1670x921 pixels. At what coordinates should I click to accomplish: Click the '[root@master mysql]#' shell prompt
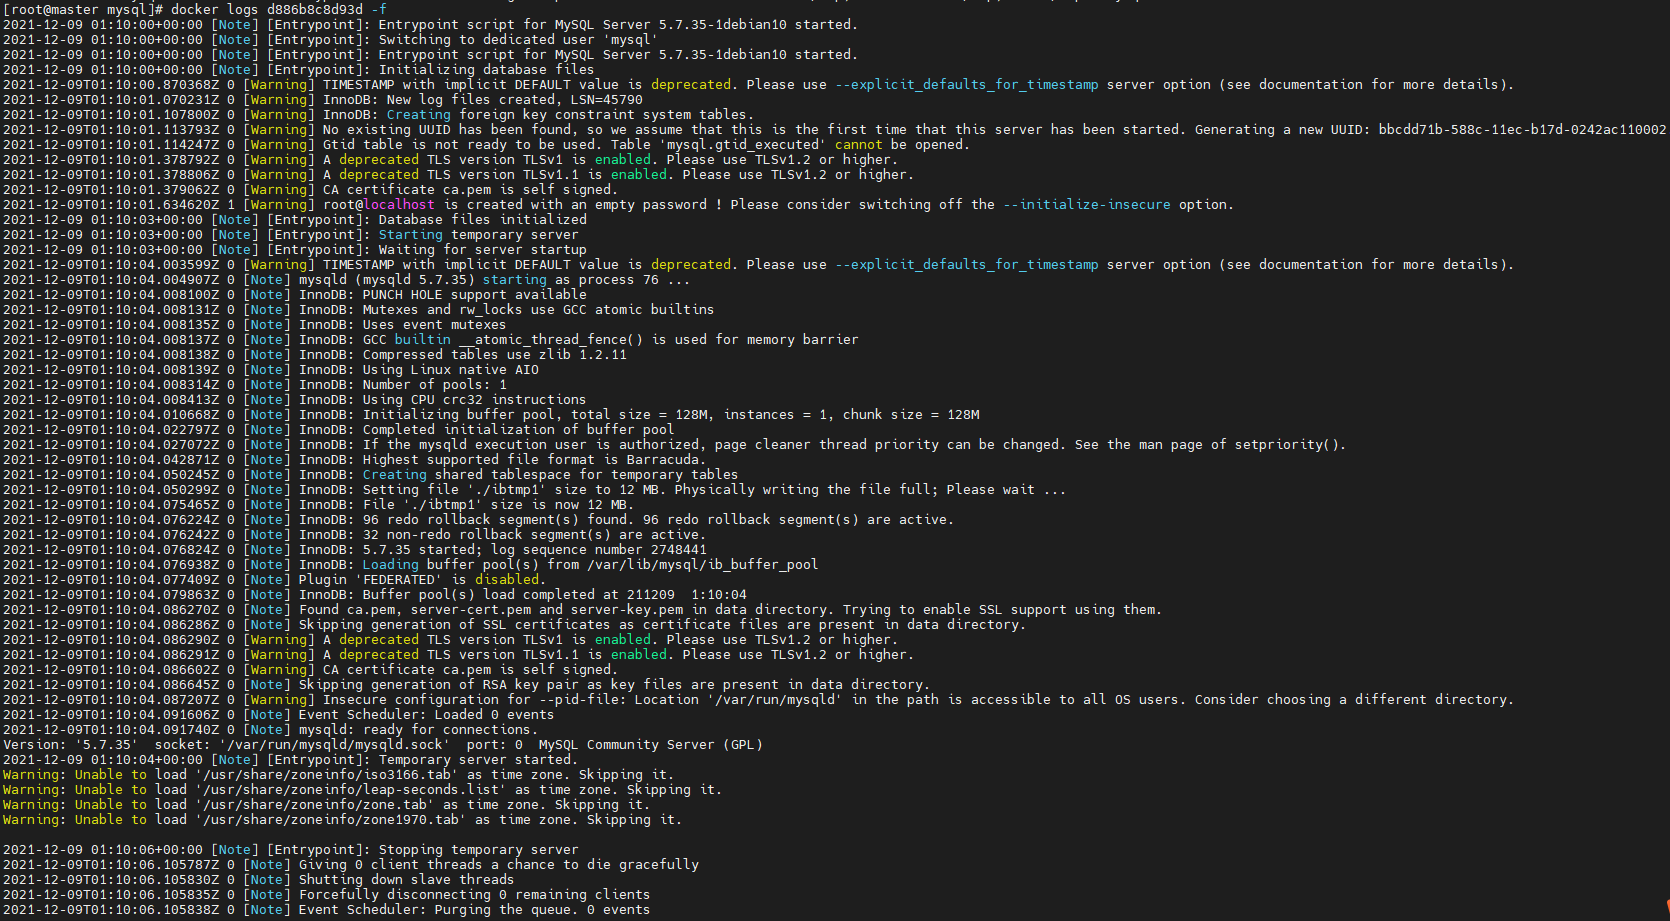(x=83, y=9)
